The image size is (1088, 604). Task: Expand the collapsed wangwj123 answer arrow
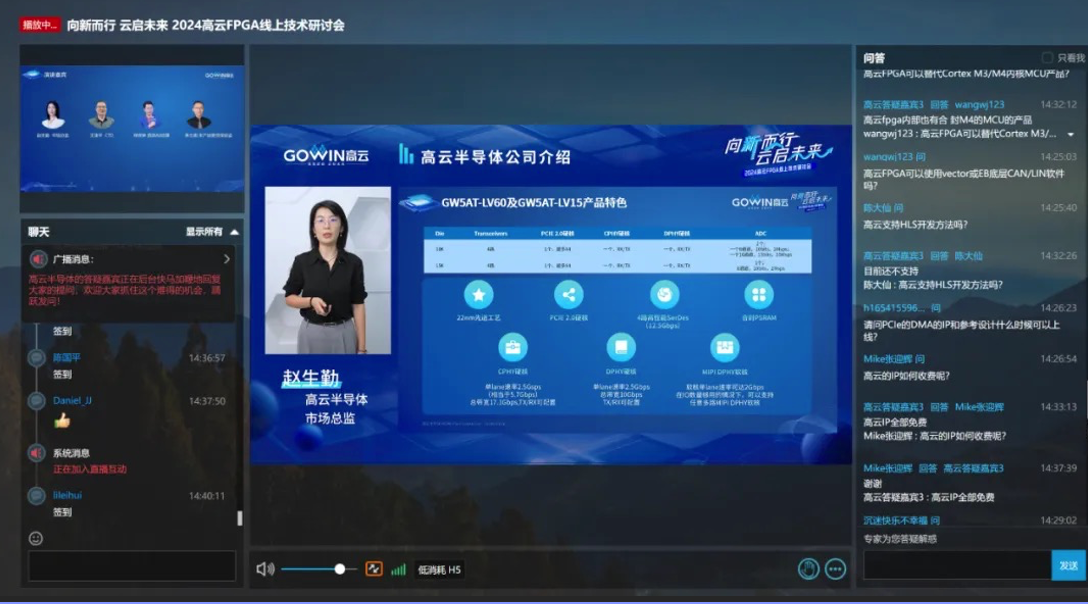point(1071,134)
